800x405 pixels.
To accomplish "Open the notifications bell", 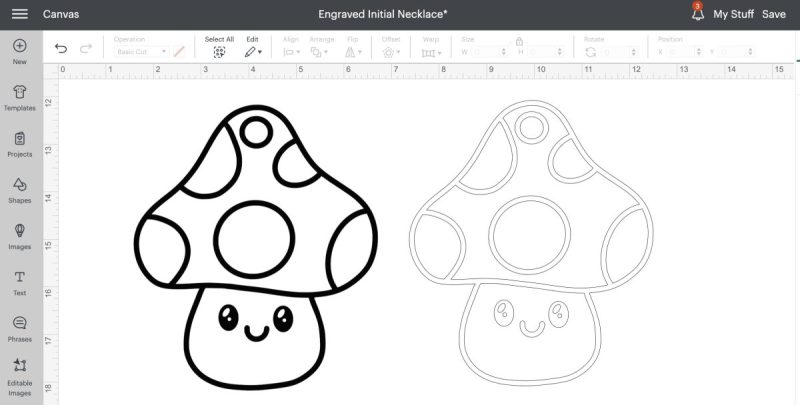I will (697, 13).
